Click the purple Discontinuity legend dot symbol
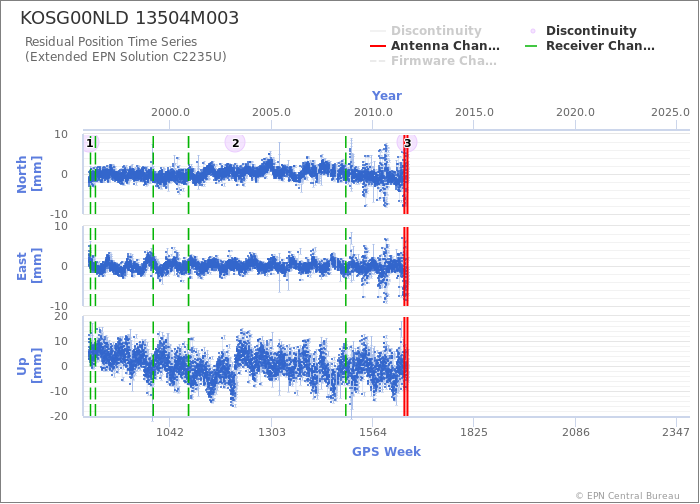 click(x=533, y=31)
